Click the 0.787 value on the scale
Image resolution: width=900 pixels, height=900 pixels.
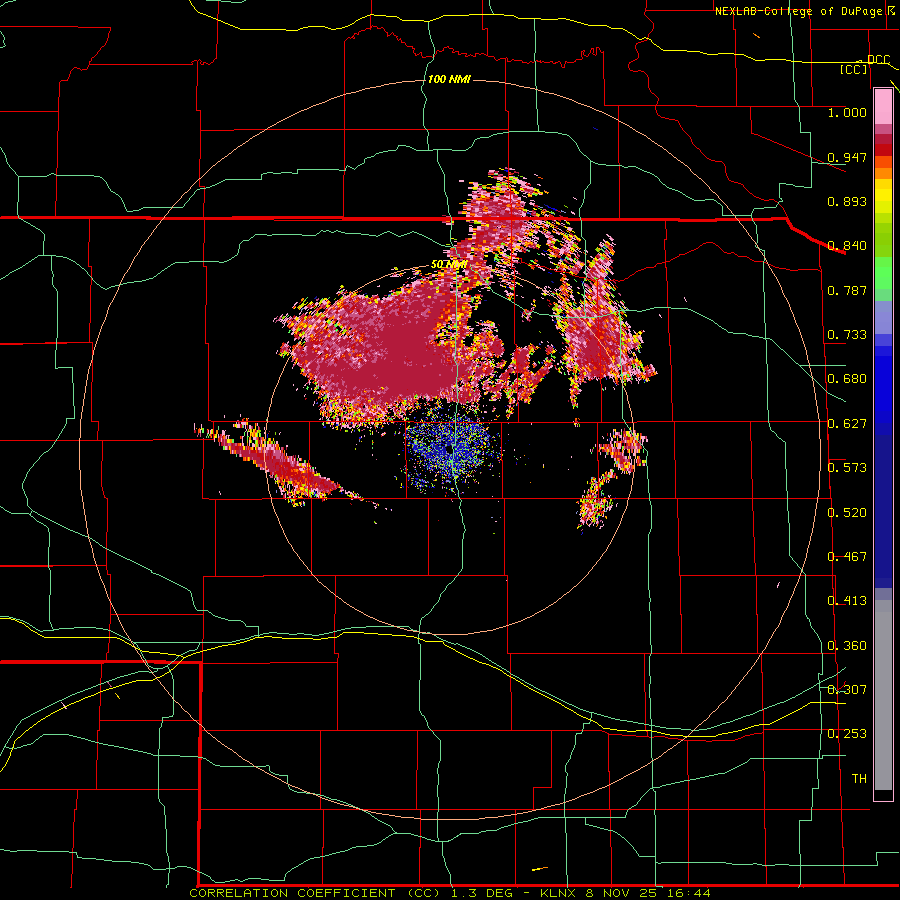click(847, 290)
